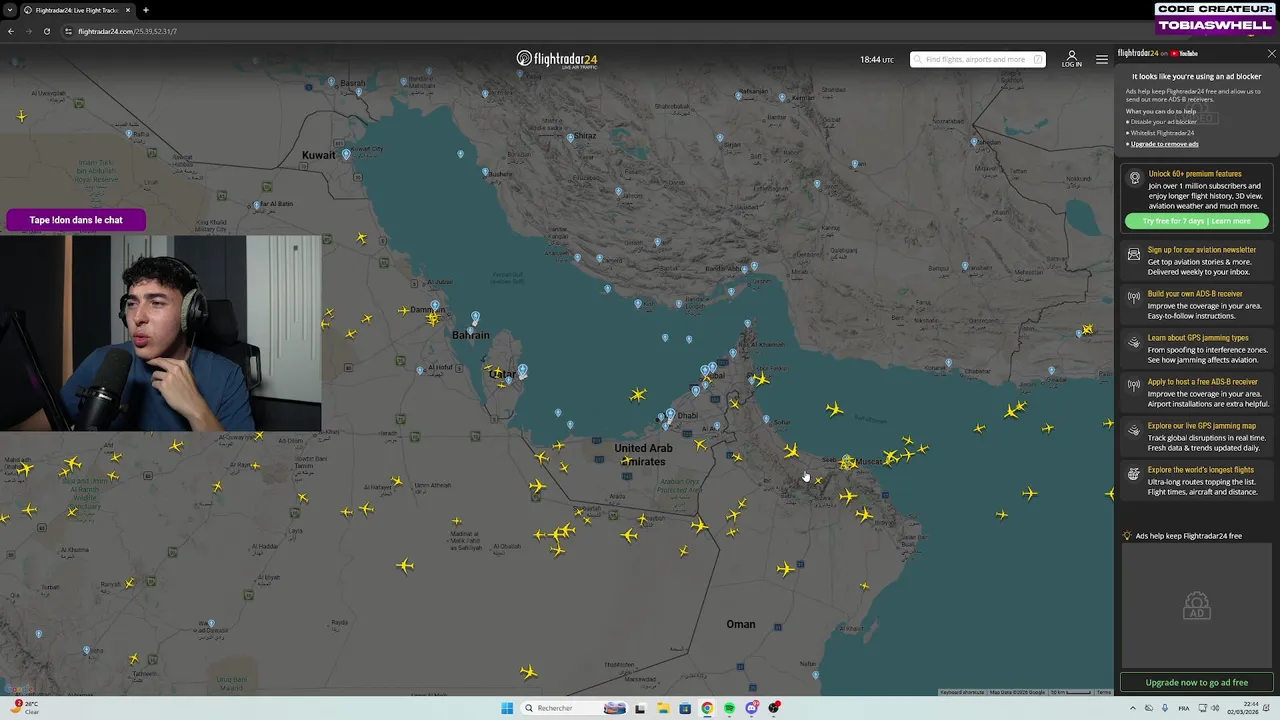
Task: Click the Flightradar24 logo
Action: [557, 59]
